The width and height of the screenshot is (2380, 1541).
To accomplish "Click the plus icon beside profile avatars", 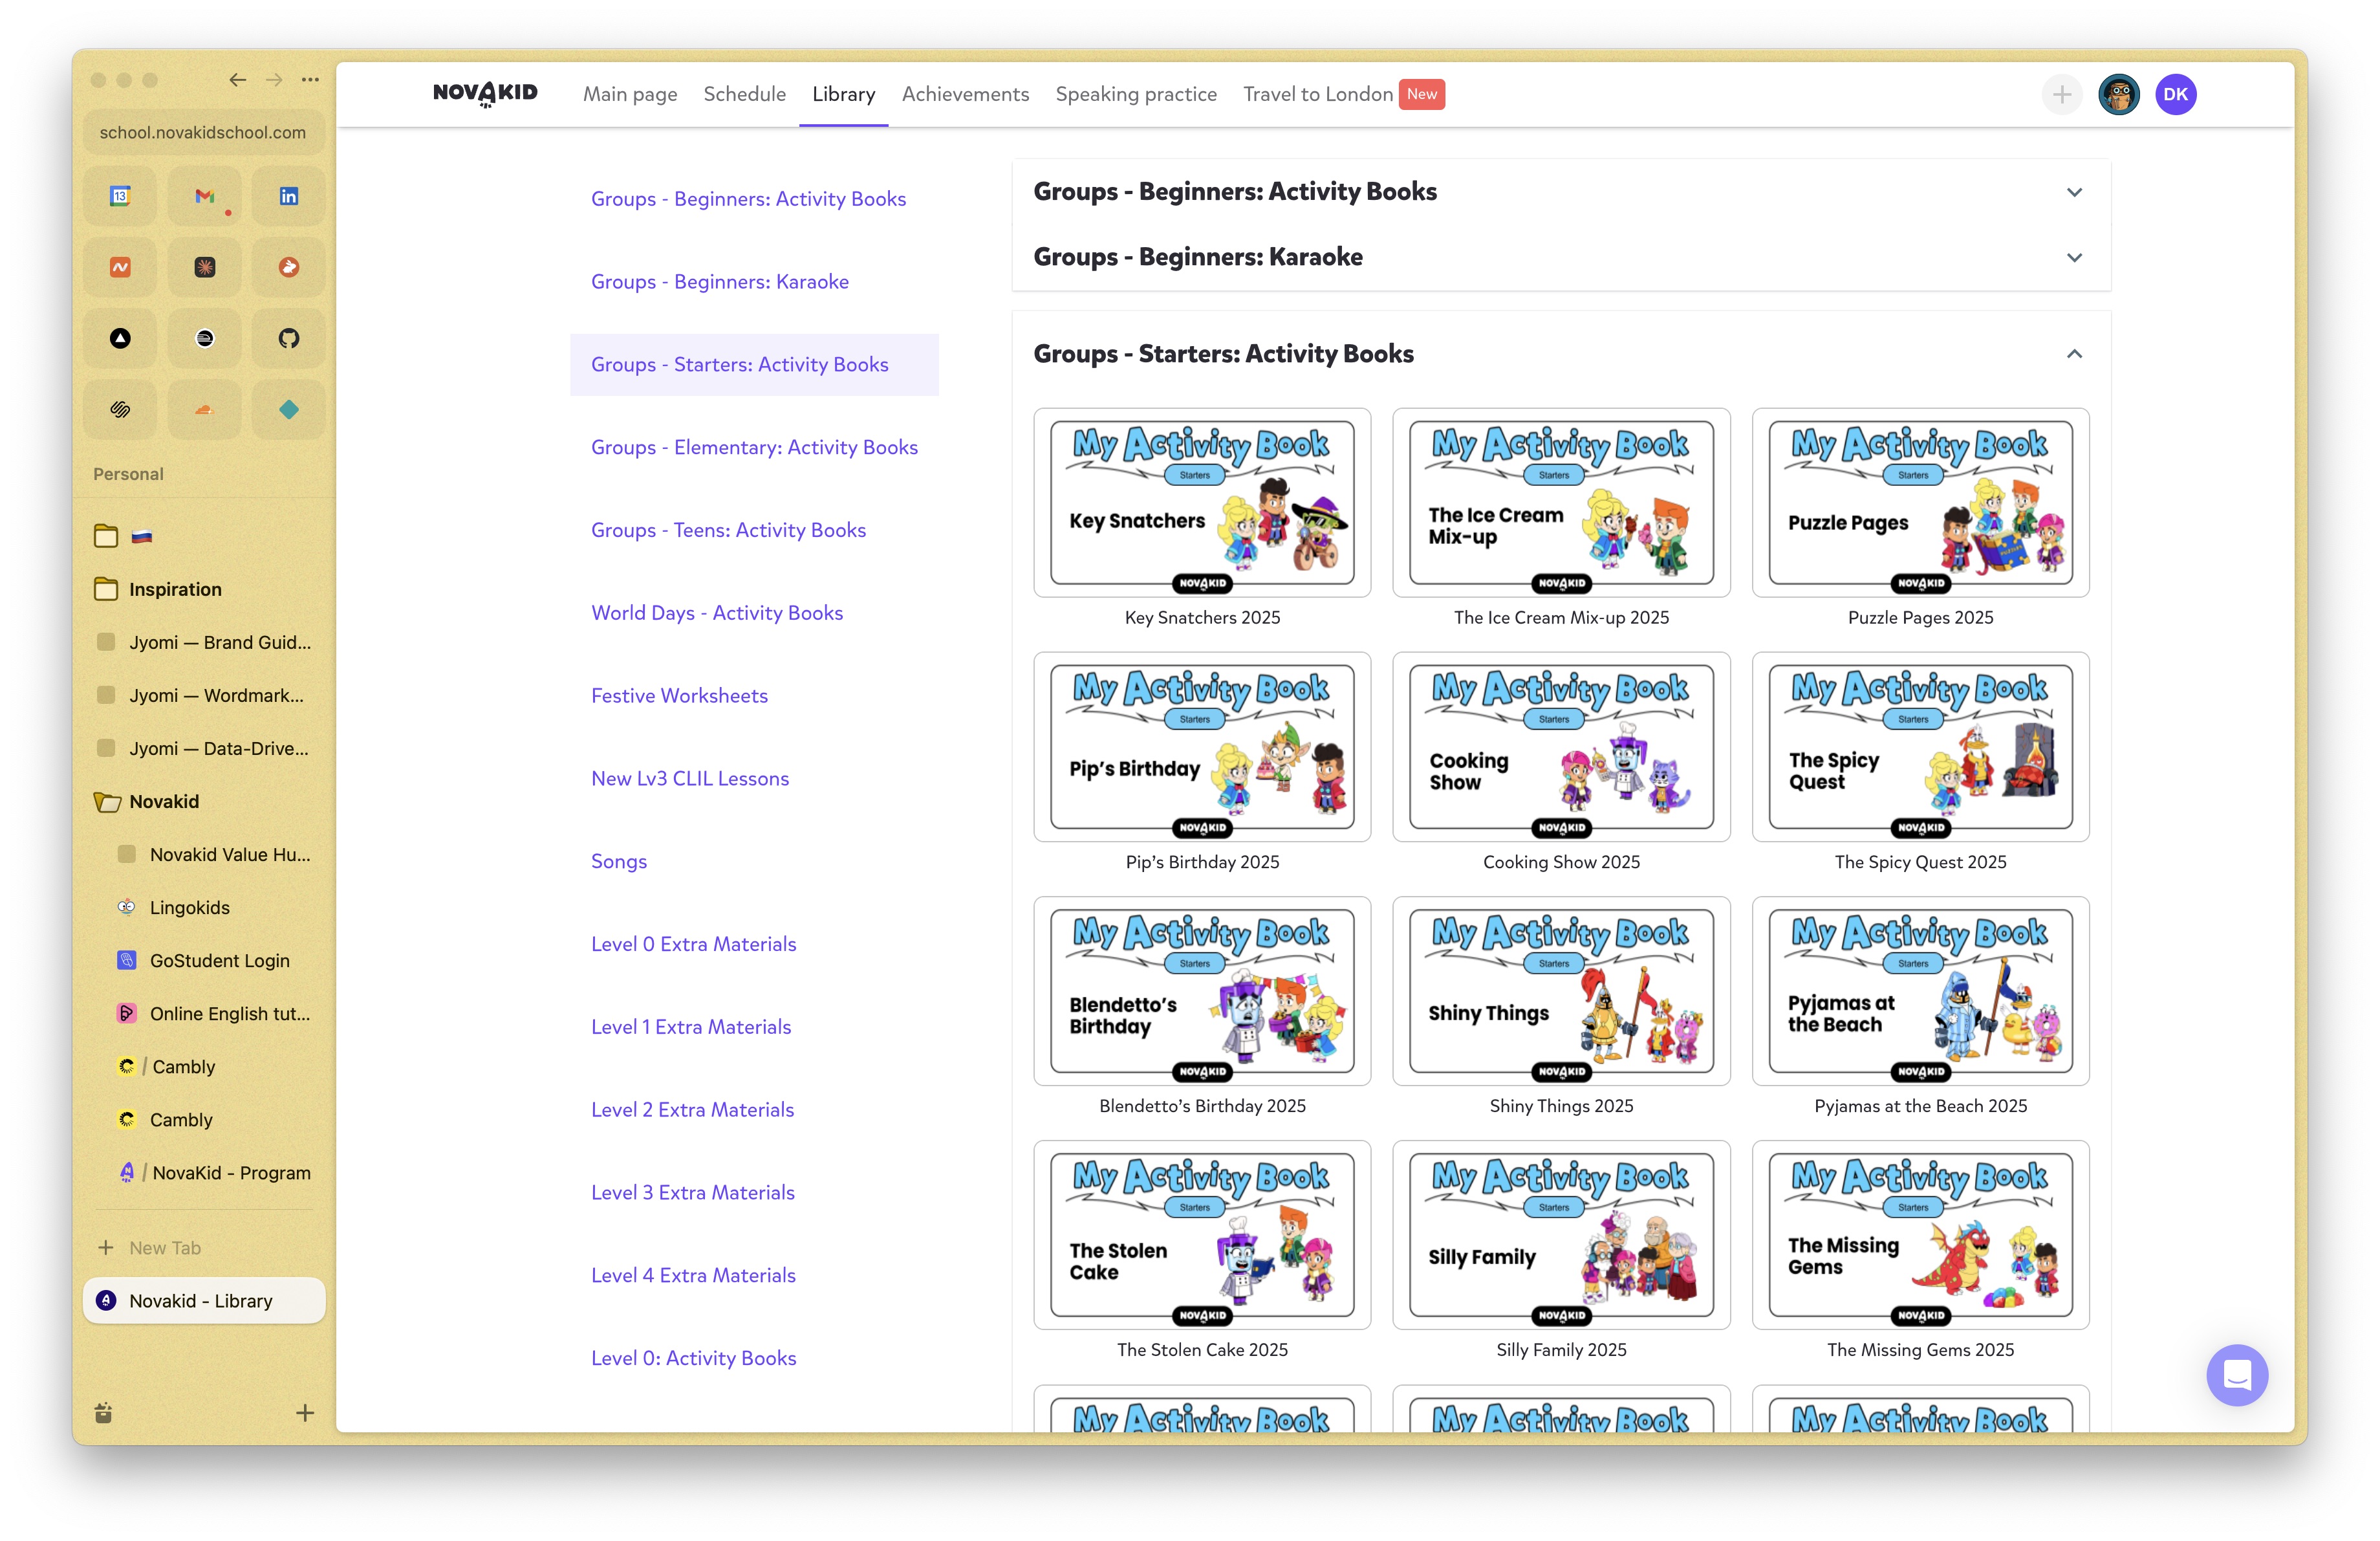I will 2061,95.
